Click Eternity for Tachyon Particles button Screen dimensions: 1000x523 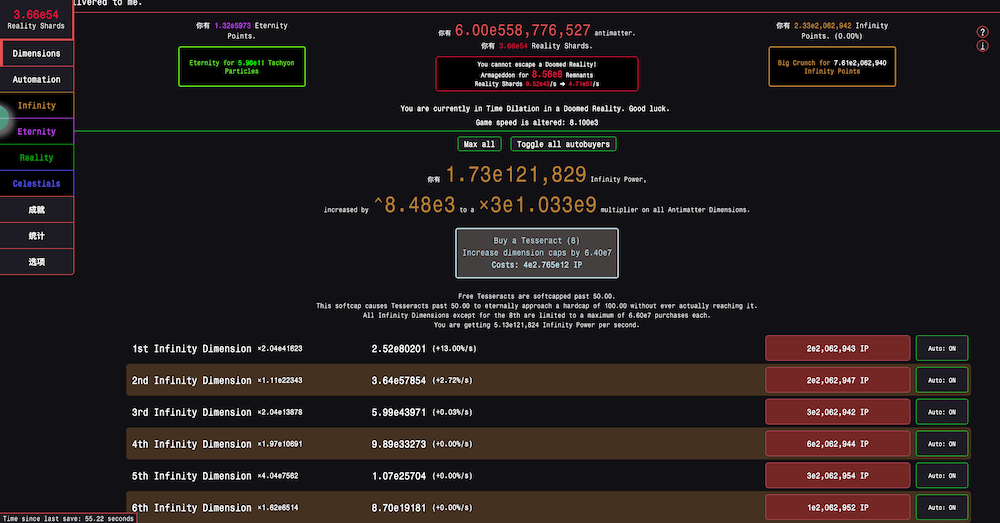point(241,67)
